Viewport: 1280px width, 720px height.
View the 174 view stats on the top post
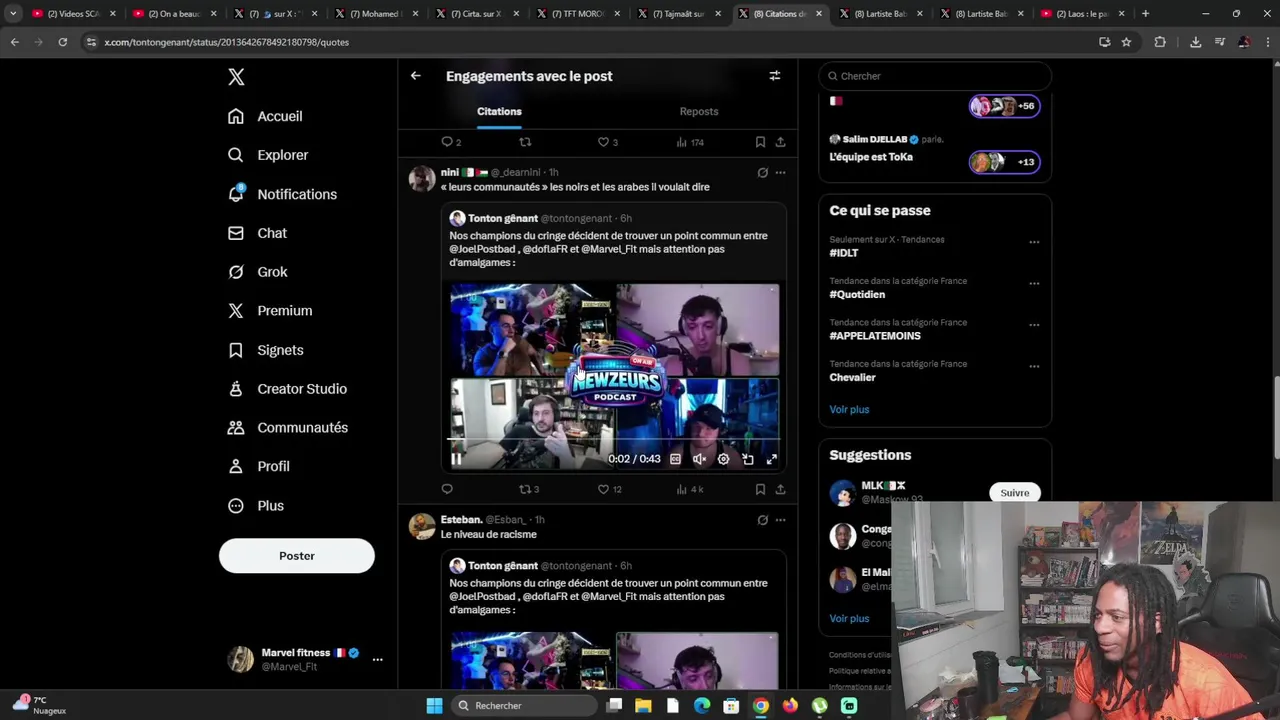click(690, 142)
